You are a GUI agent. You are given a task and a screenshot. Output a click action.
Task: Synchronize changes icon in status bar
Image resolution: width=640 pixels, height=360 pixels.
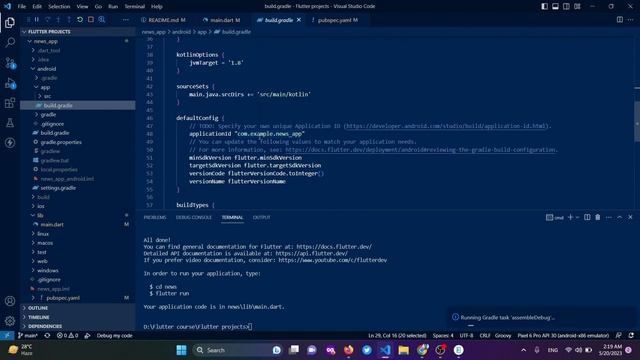pyautogui.click(x=47, y=336)
